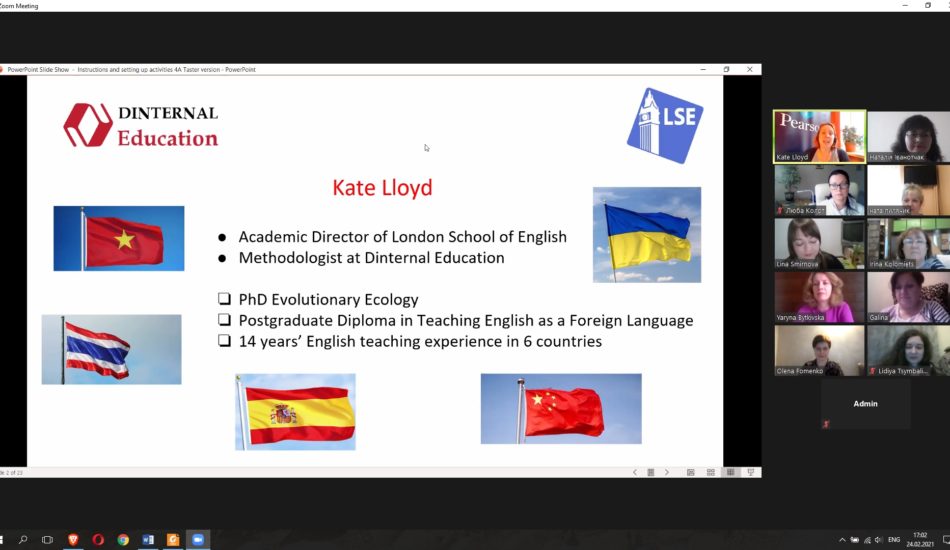Open Task View on taskbar

click(x=47, y=539)
